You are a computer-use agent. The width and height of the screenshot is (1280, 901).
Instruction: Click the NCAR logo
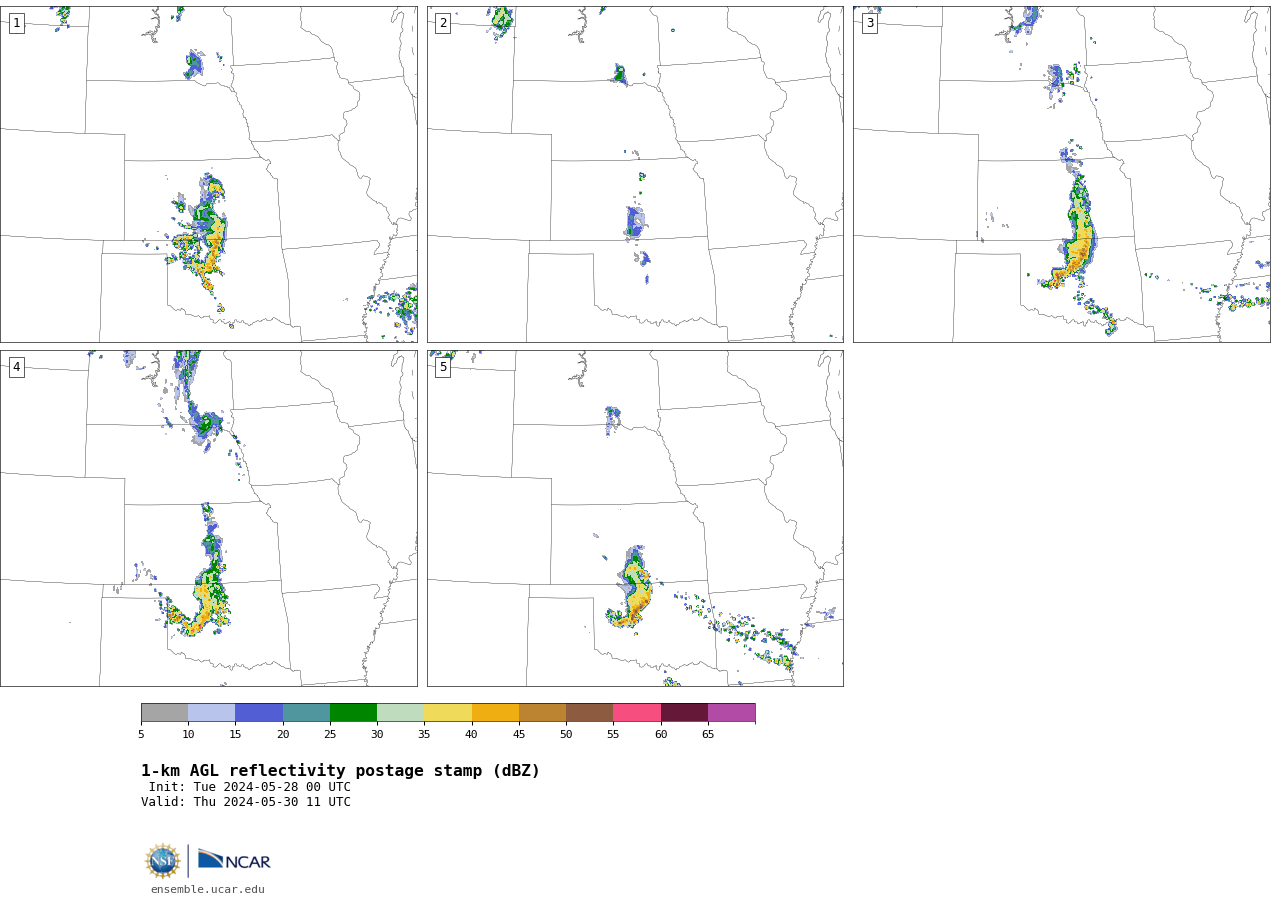pos(234,860)
